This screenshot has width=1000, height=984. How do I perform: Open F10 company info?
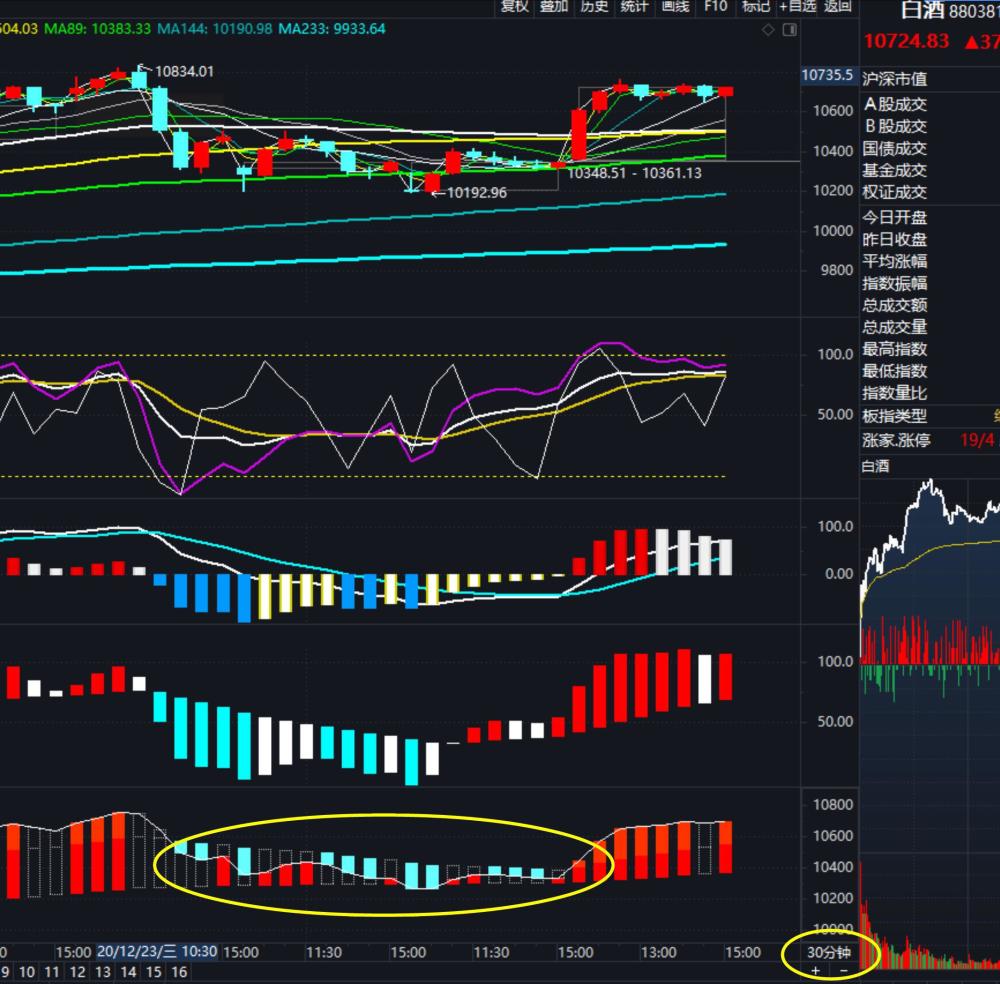[x=716, y=6]
